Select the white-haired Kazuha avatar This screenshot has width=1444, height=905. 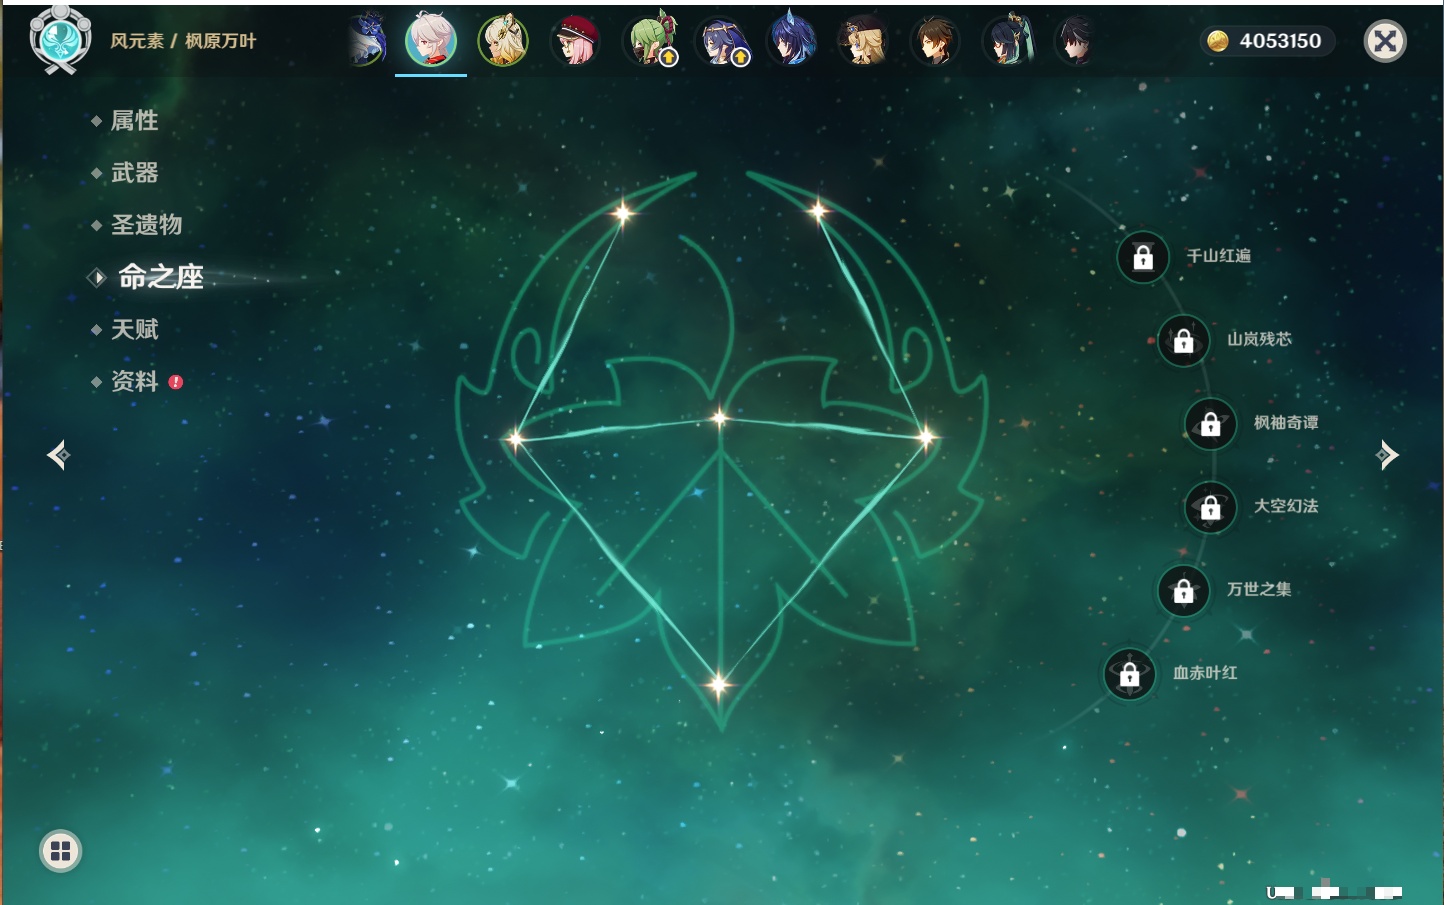pyautogui.click(x=431, y=41)
